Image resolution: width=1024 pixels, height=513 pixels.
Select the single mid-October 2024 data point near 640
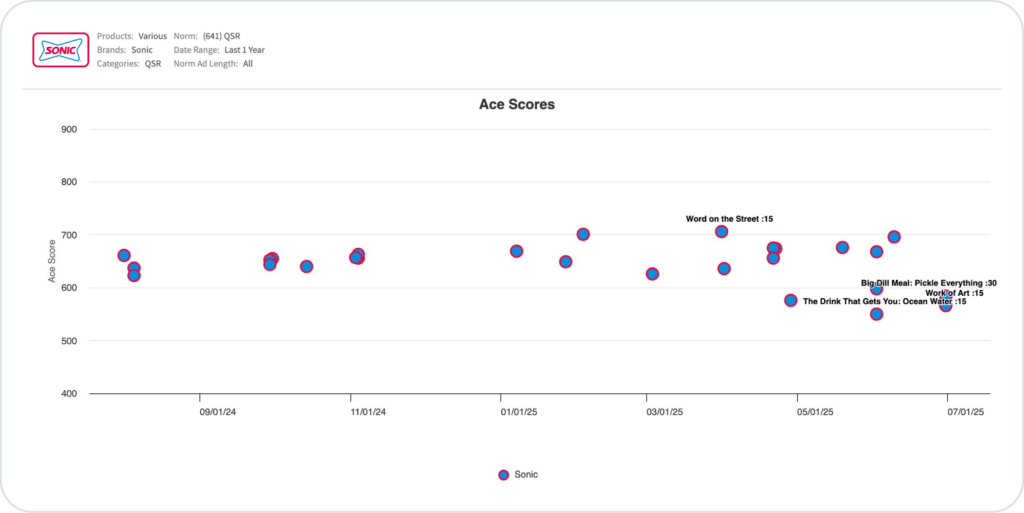pos(306,266)
